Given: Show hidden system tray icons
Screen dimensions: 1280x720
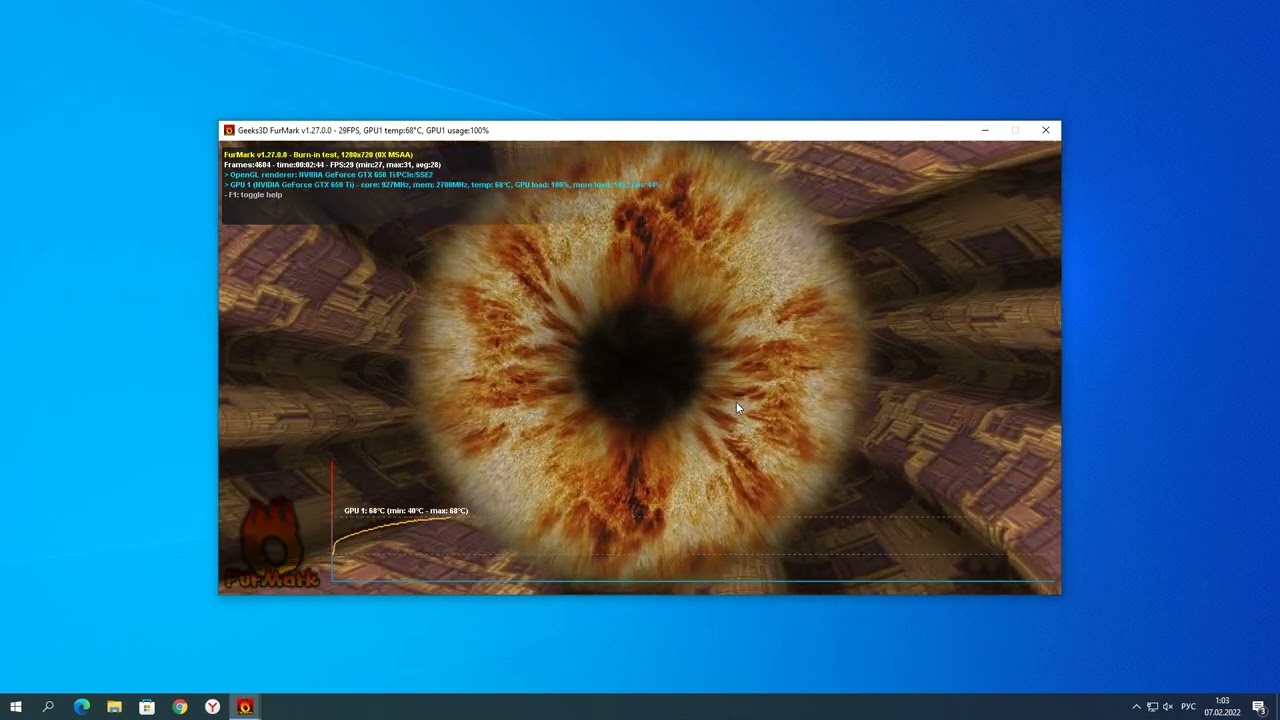Looking at the screenshot, I should [x=1136, y=707].
